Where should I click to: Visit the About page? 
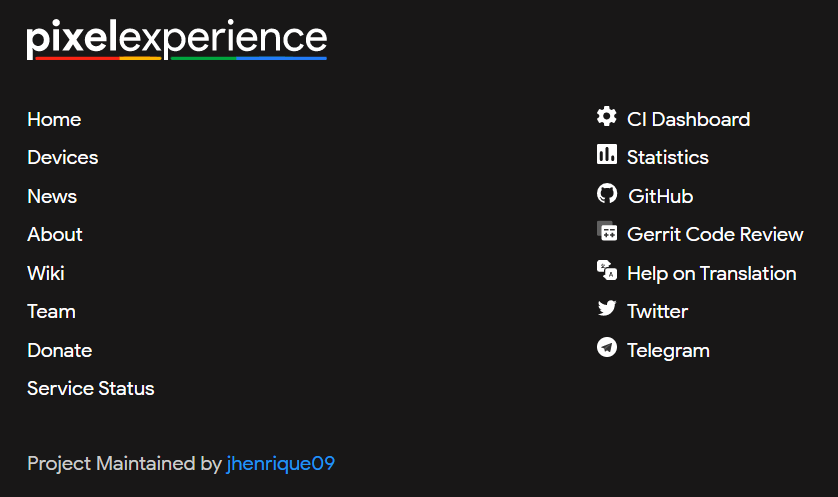pos(55,235)
